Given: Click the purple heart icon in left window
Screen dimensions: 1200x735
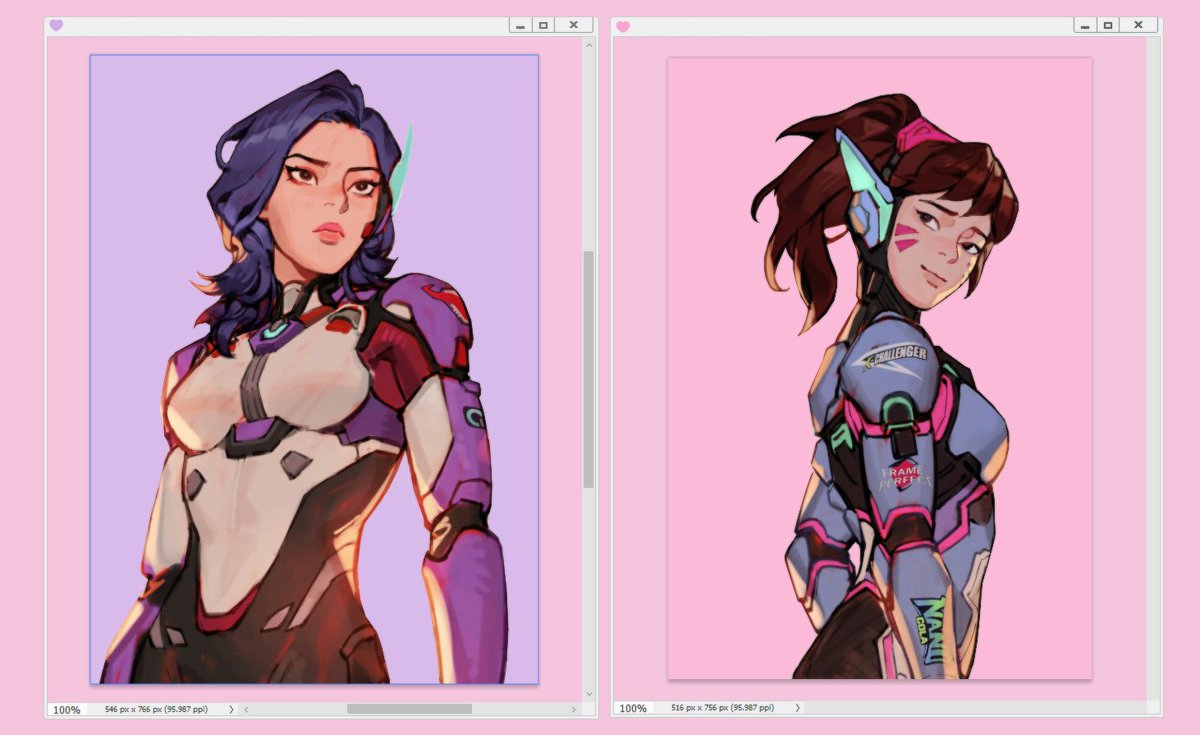Looking at the screenshot, I should (56, 25).
